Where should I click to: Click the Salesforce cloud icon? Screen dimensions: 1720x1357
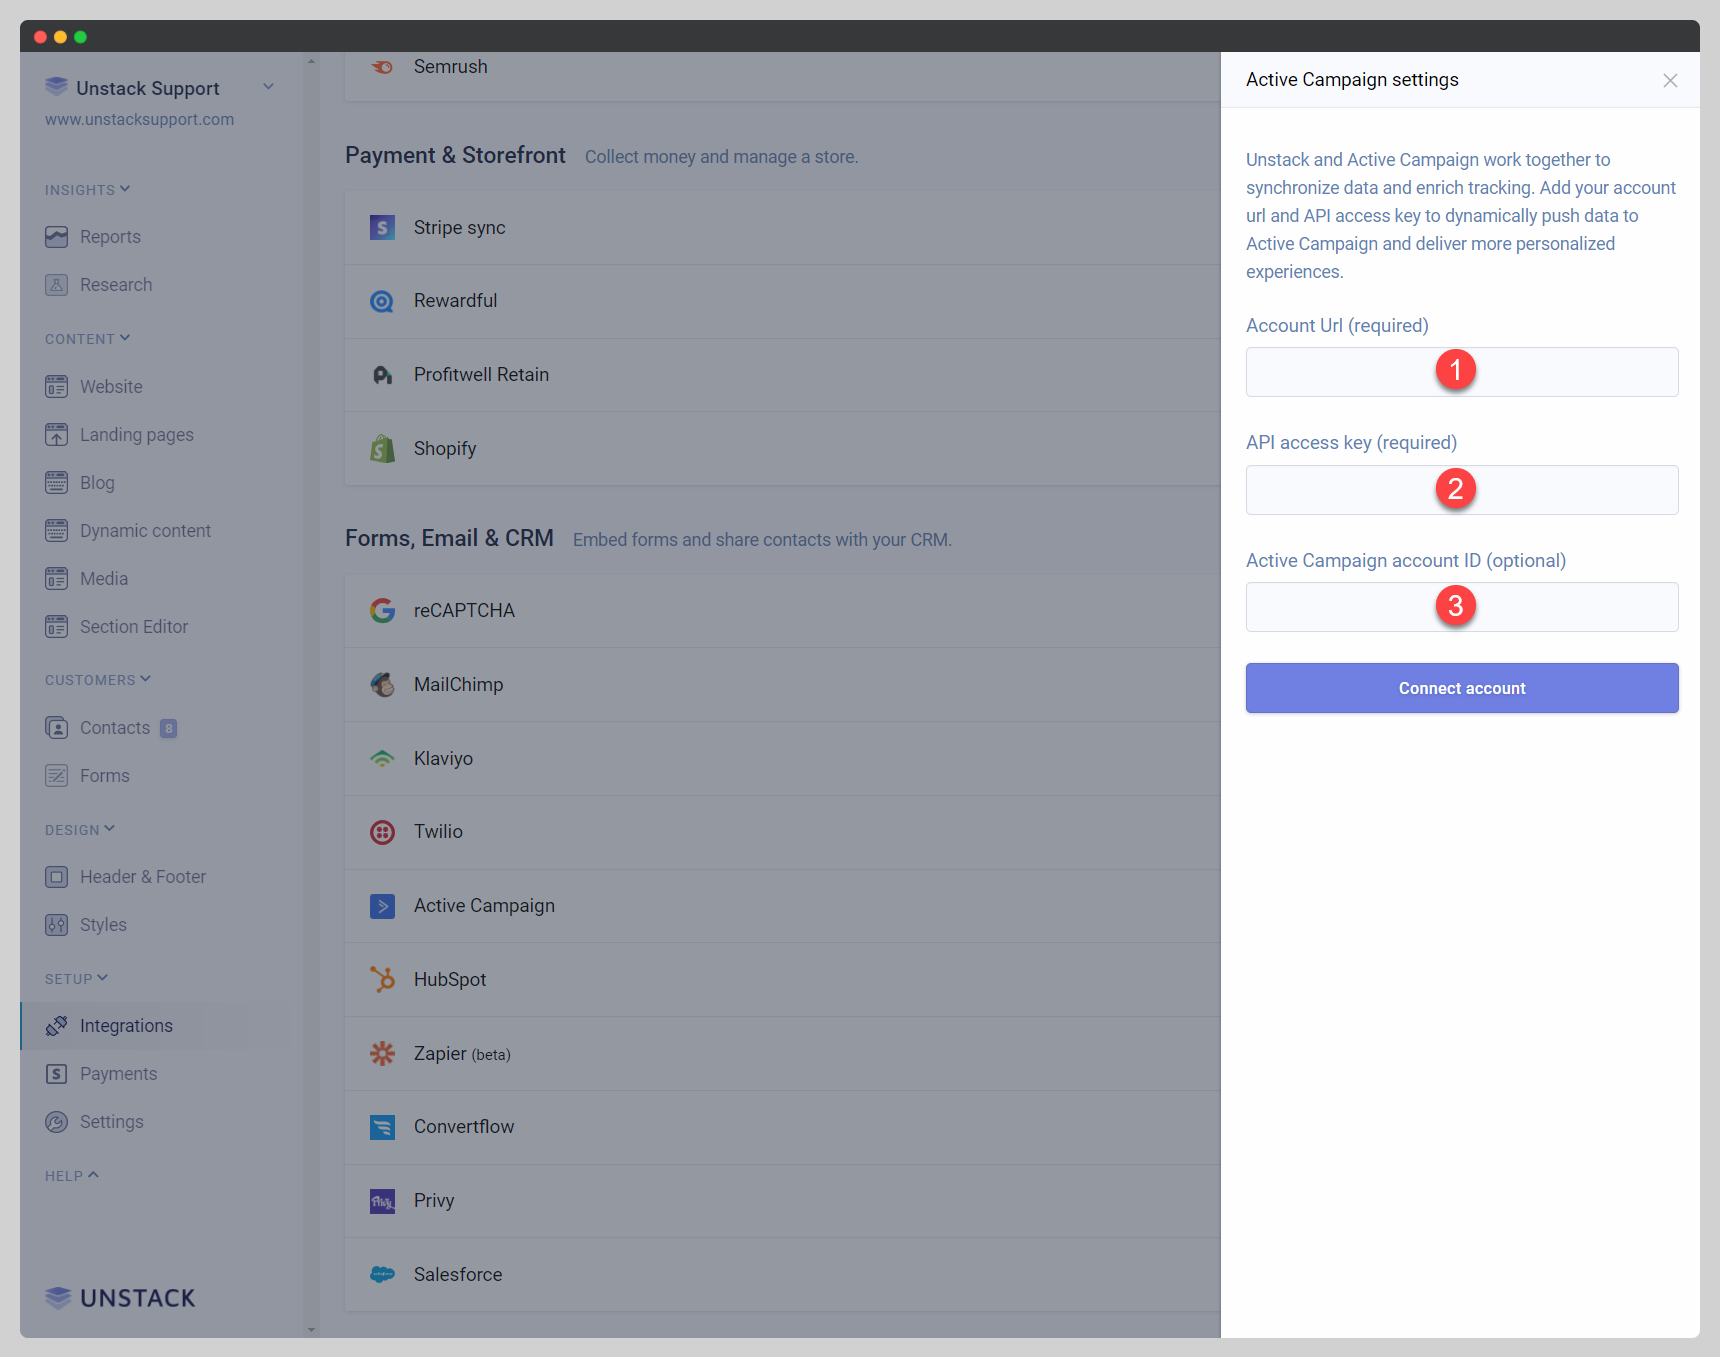(382, 1275)
